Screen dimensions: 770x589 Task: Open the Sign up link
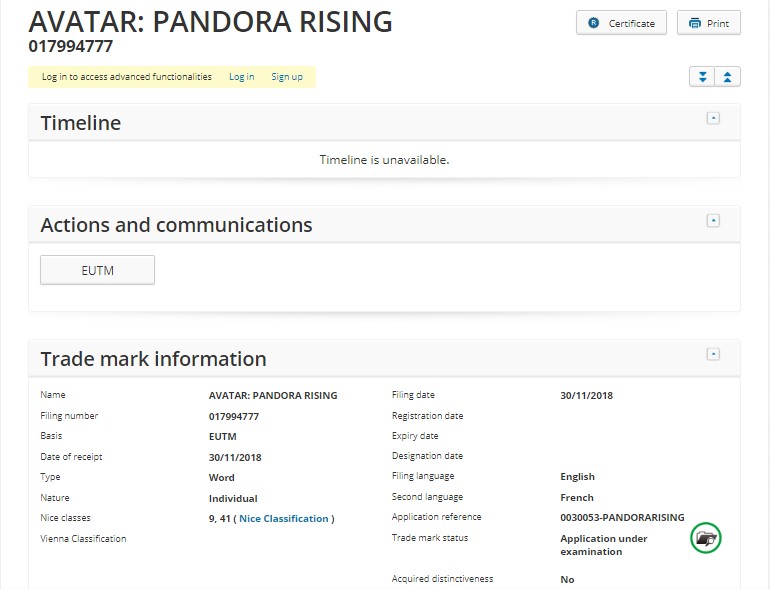click(287, 77)
